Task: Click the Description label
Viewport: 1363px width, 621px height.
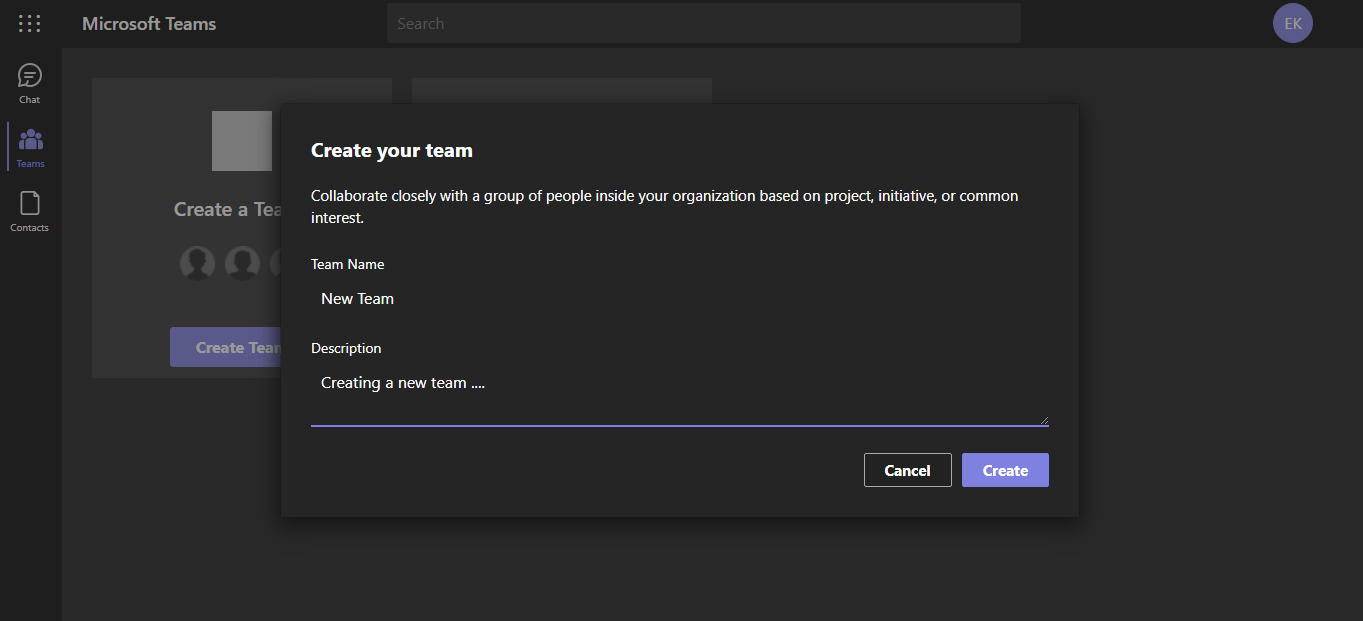Action: 346,348
